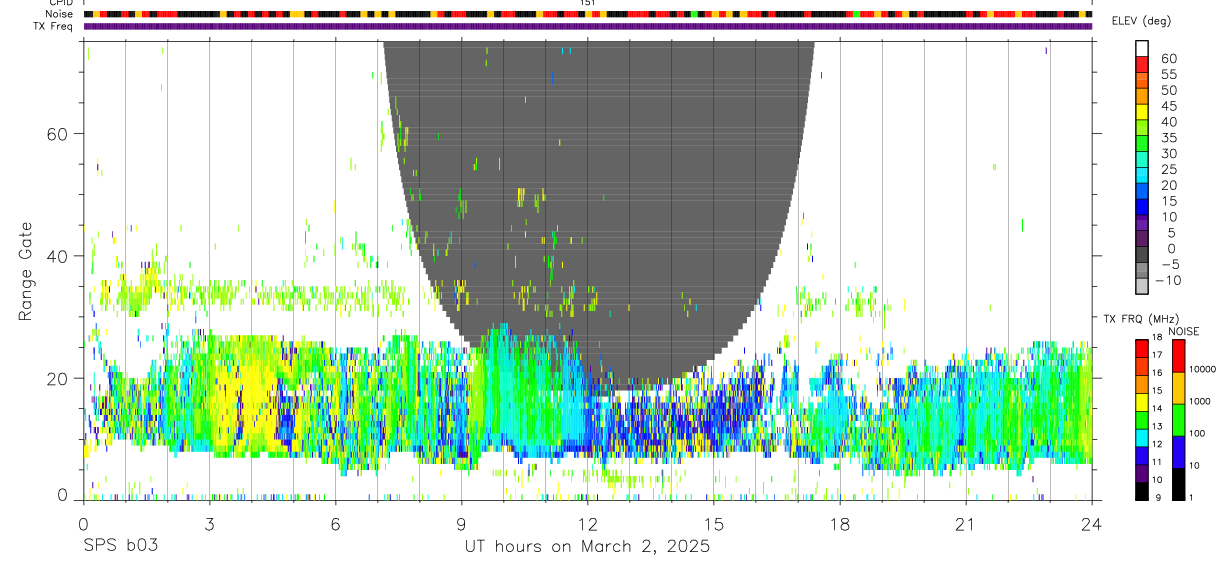Click the 151 CPID value
Screen dimensions: 1228x567
[x=588, y=3]
